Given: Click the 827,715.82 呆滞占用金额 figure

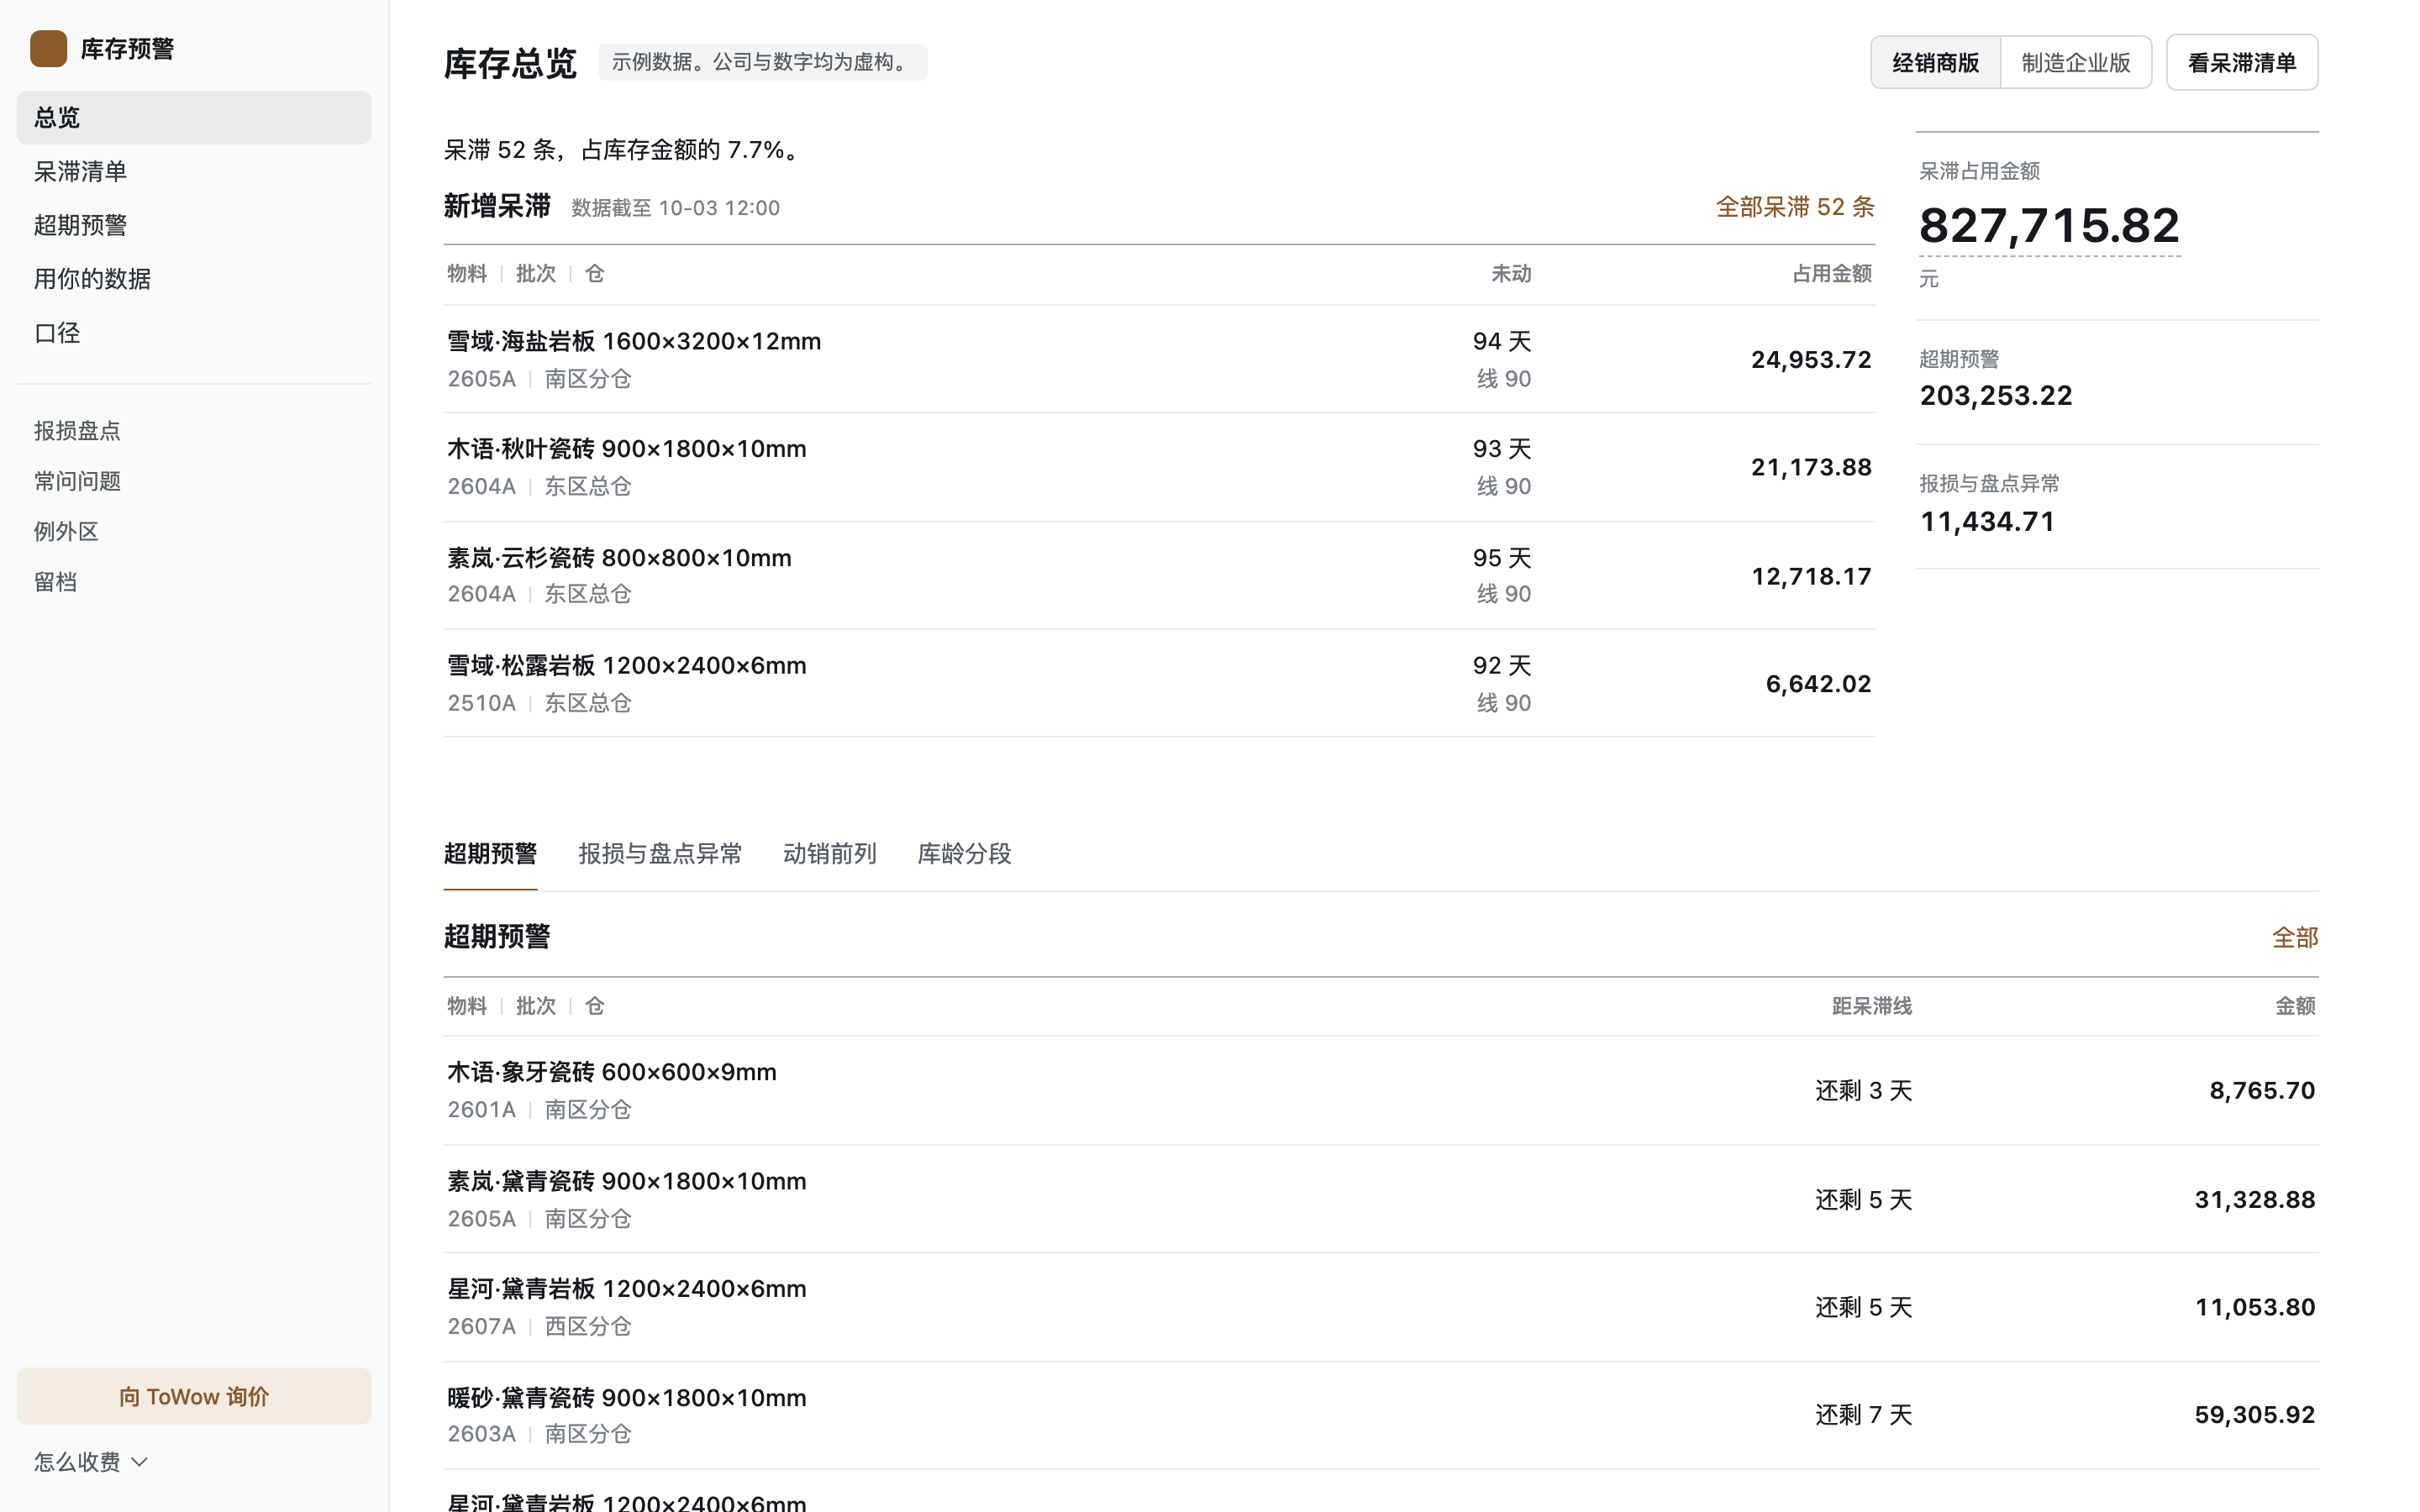Looking at the screenshot, I should 2049,225.
